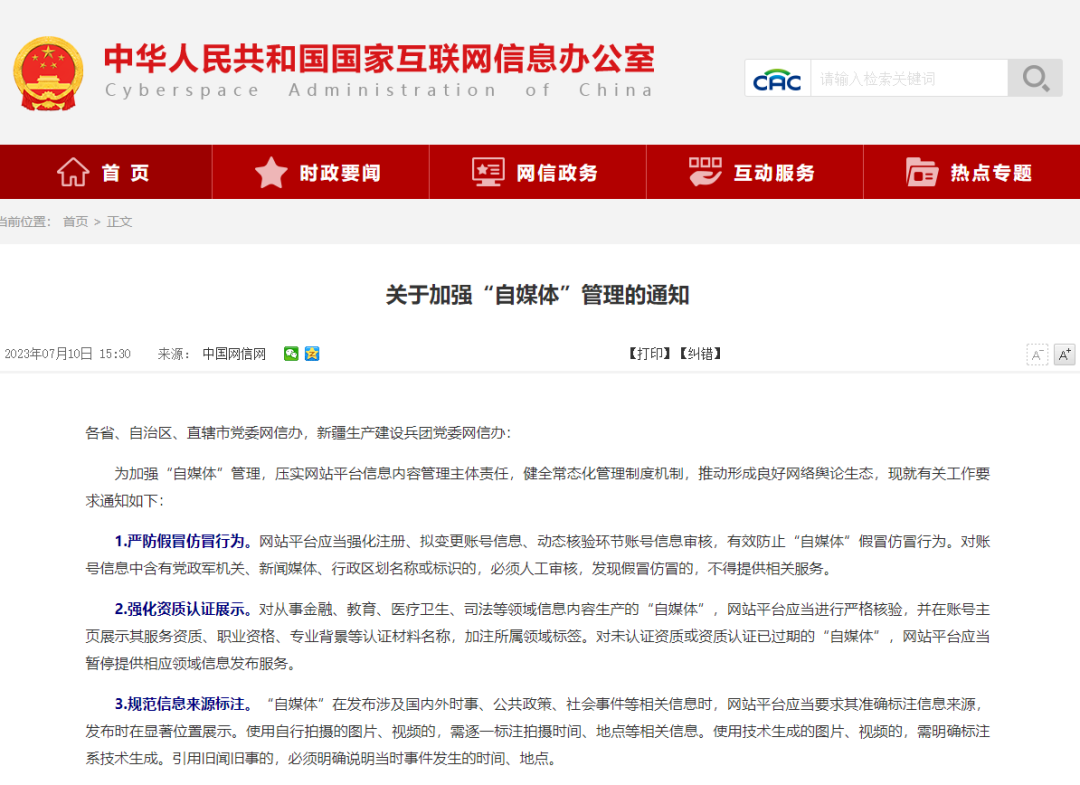Open the 首页 navigation menu
The width and height of the screenshot is (1080, 785).
(106, 172)
